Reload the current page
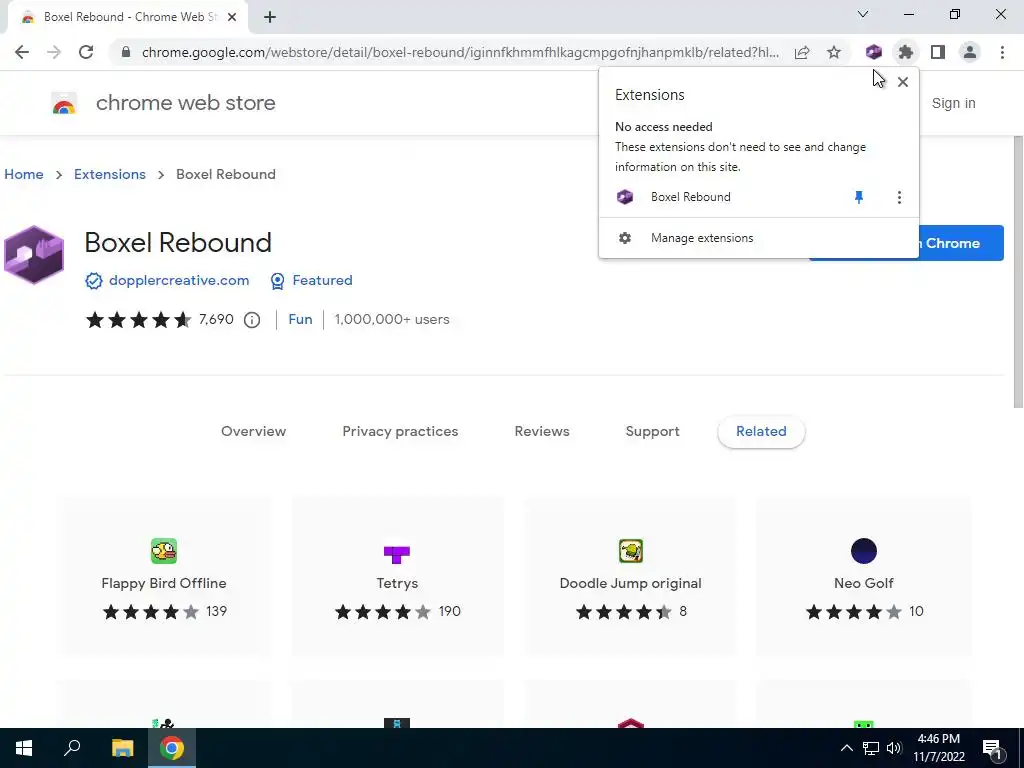The image size is (1024, 768). [86, 52]
